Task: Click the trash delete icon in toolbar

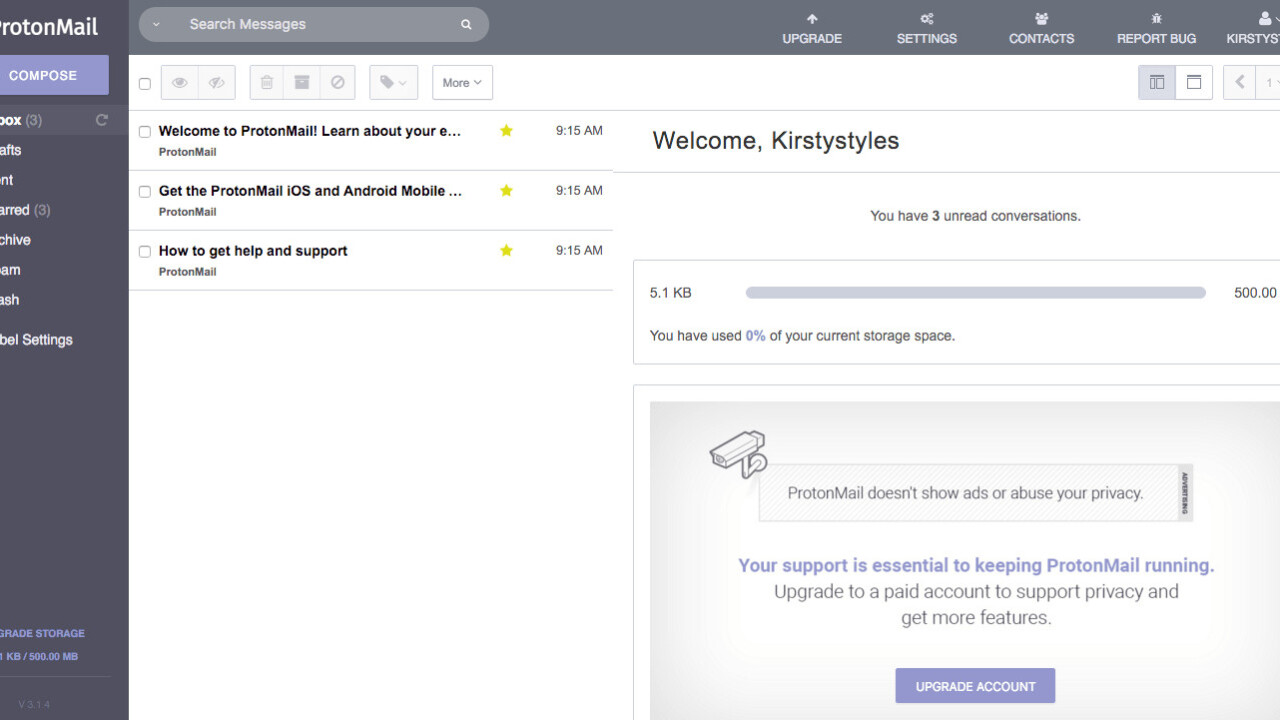Action: 266,83
